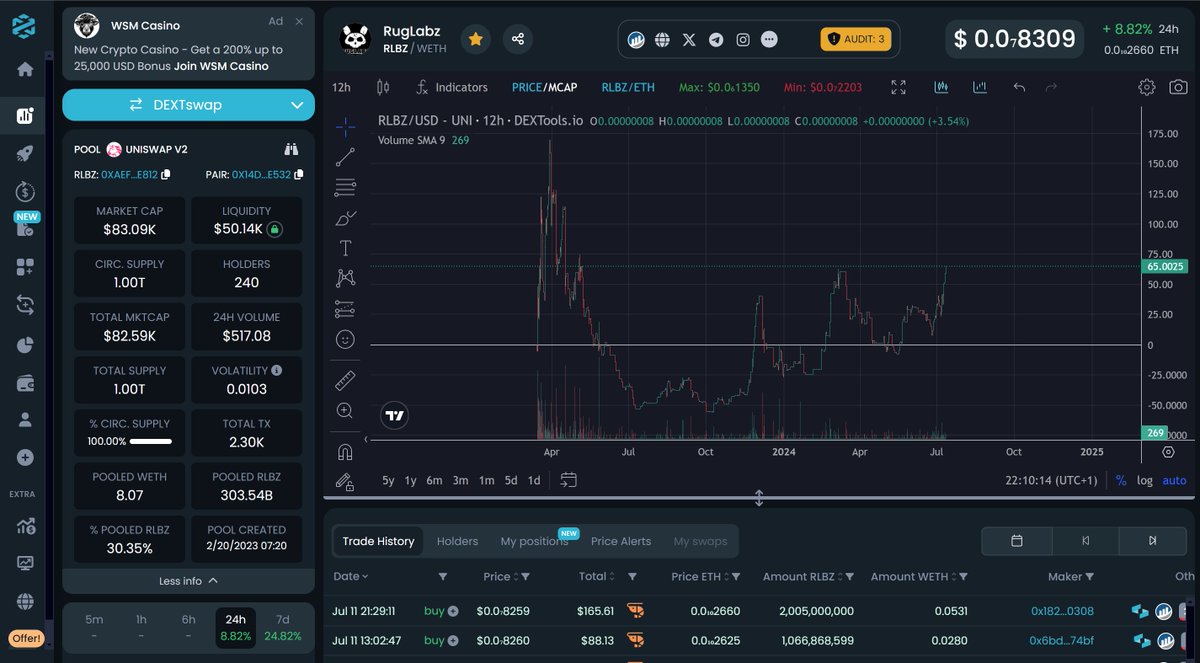Viewport: 1200px width, 663px height.
Task: Click the binoculars icon in pool panel
Action: (291, 149)
